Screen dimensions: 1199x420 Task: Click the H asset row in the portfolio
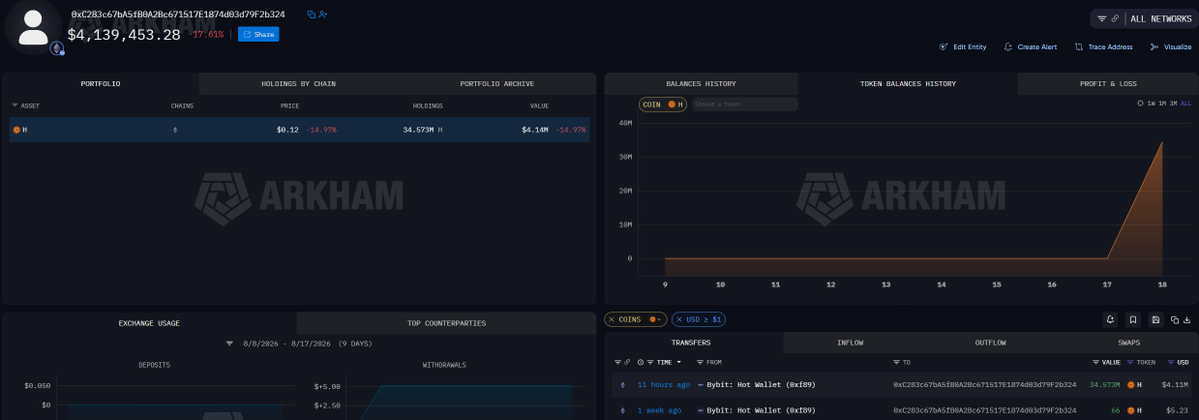click(x=299, y=130)
